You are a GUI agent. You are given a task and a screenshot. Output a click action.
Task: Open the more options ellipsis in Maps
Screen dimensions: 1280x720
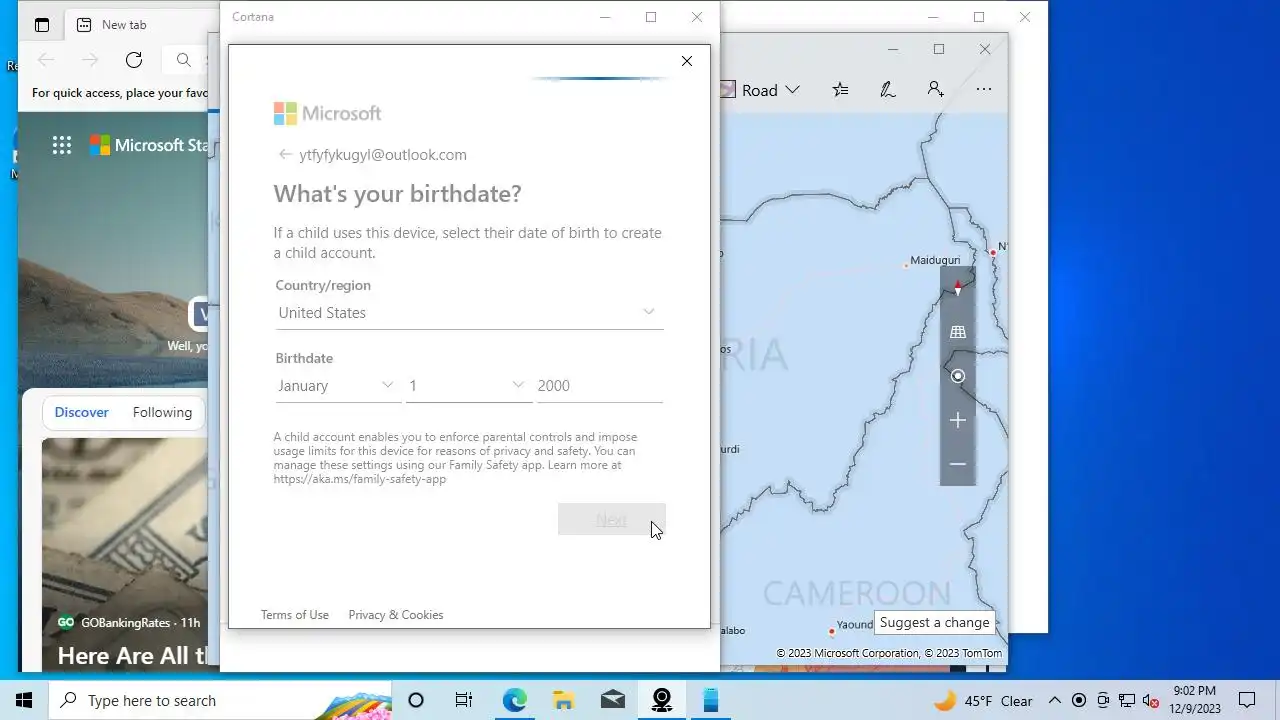(x=984, y=90)
